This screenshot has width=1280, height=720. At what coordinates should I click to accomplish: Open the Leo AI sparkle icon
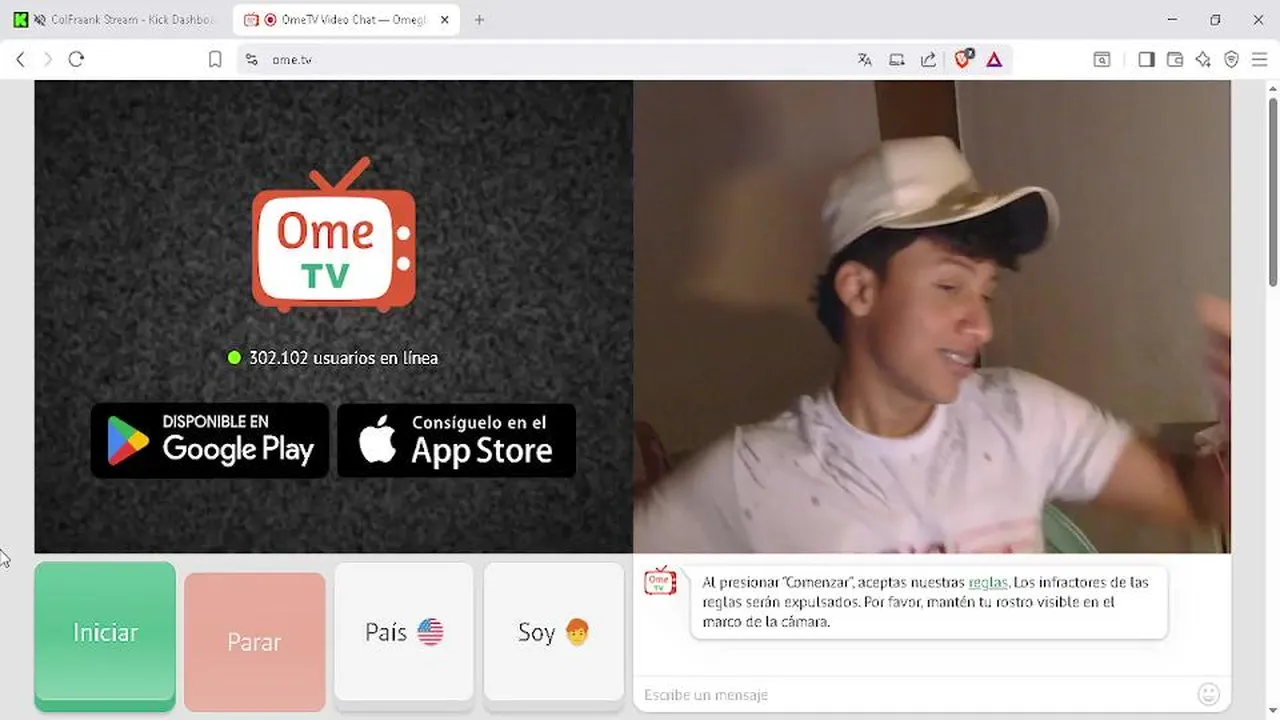pyautogui.click(x=1203, y=59)
